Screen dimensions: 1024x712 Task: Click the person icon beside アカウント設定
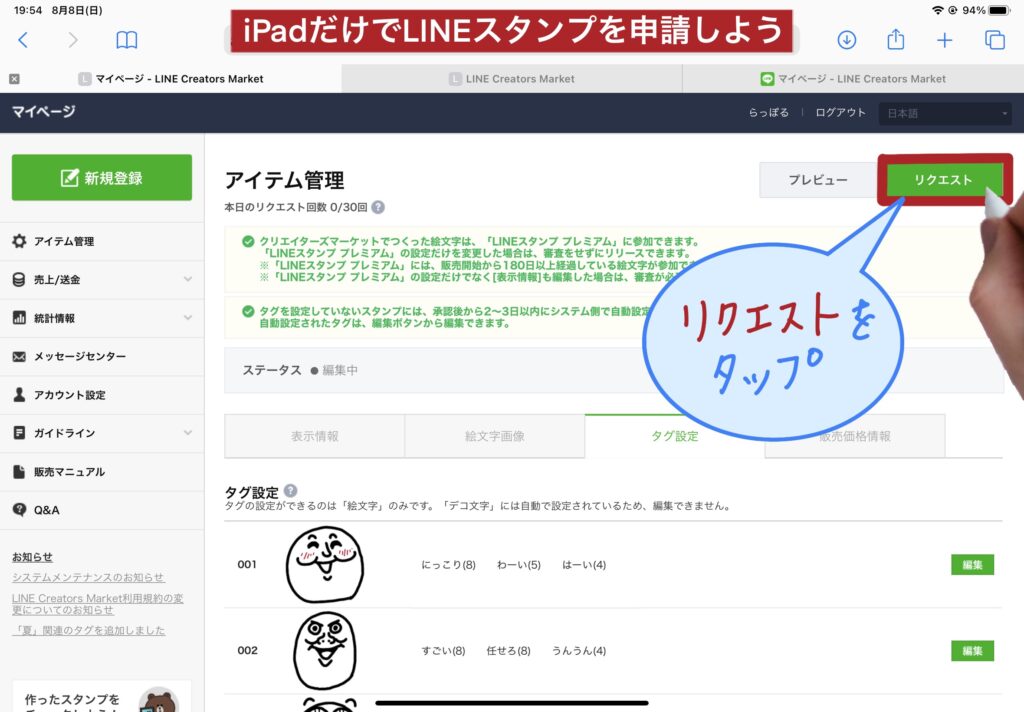click(x=20, y=395)
